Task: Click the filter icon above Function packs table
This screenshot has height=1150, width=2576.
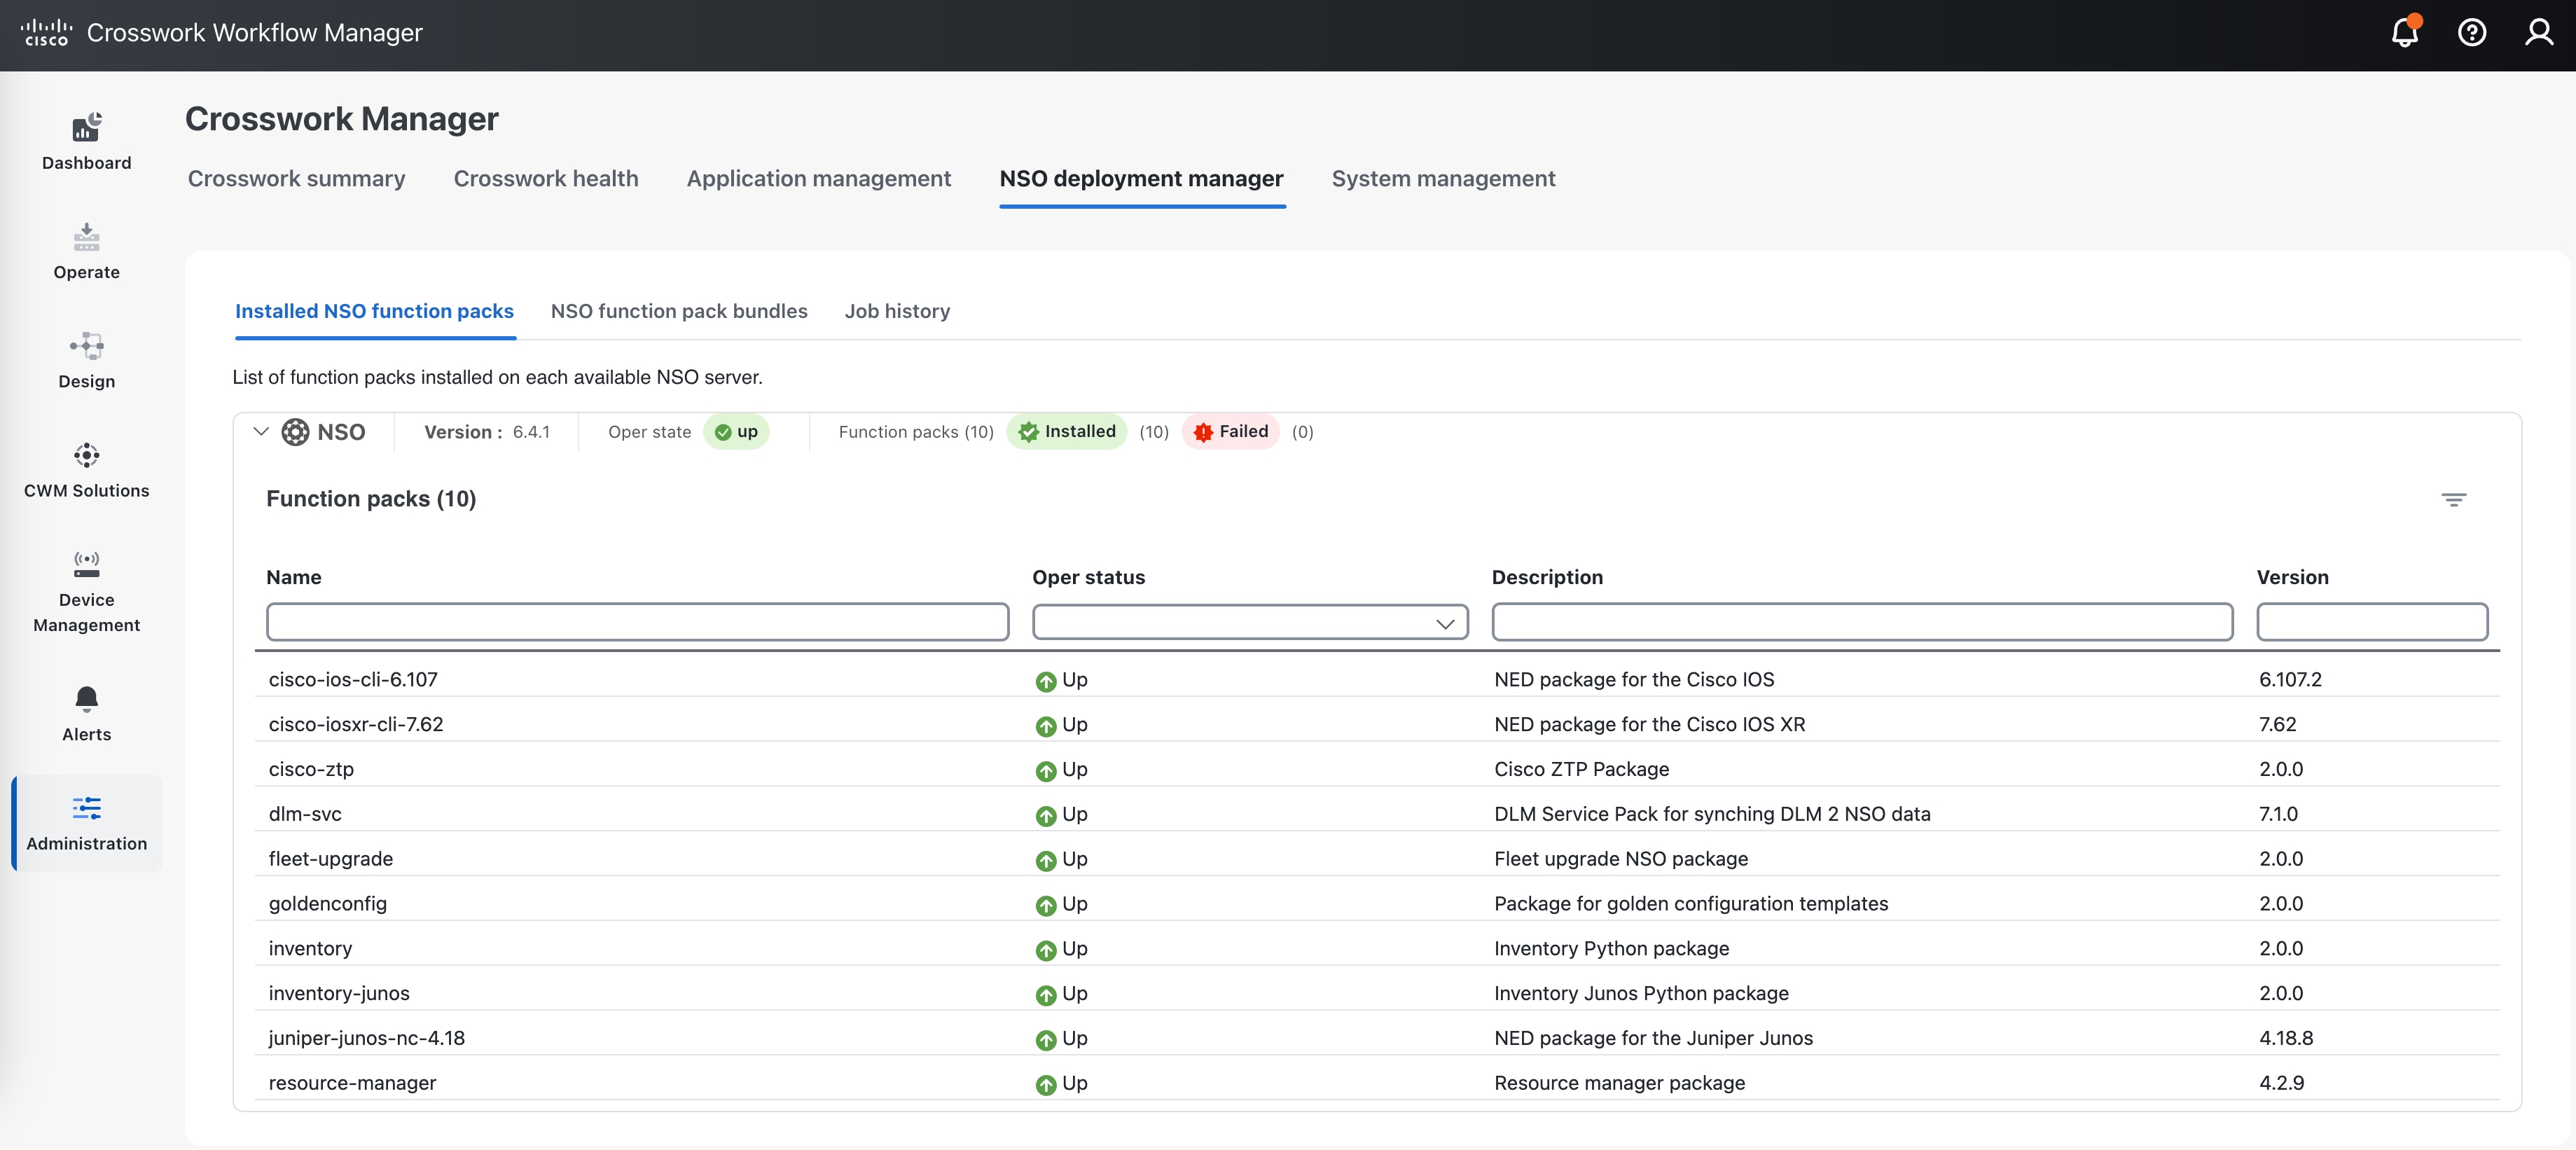Action: (x=2453, y=499)
